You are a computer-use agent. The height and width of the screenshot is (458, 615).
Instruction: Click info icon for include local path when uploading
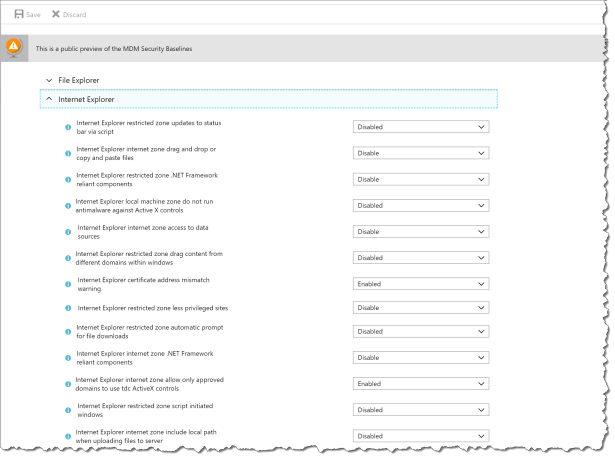68,436
